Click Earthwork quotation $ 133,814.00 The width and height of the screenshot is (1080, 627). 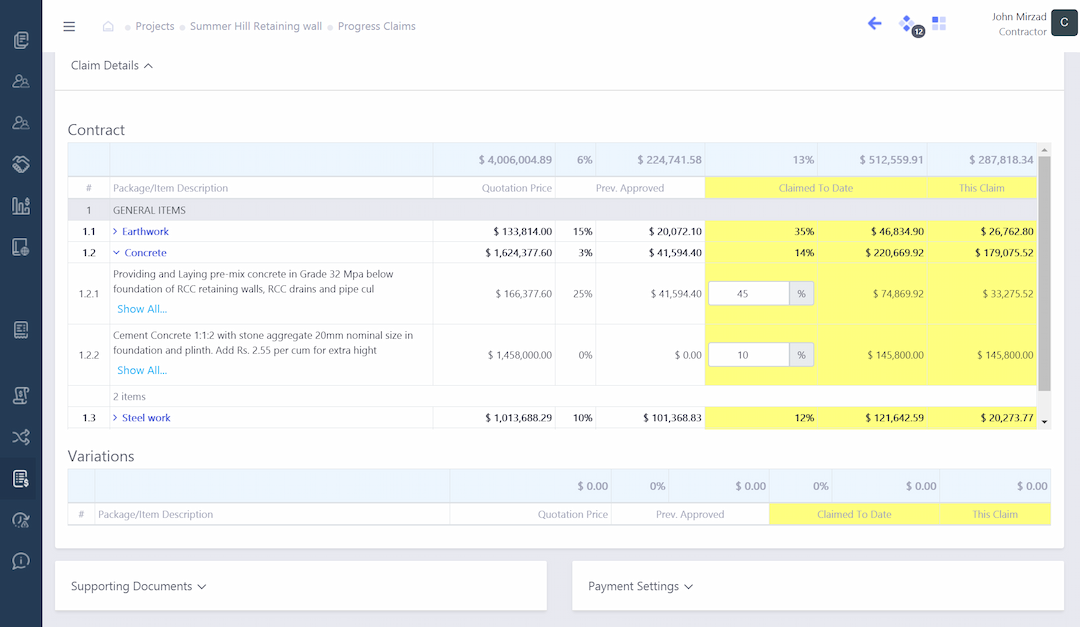point(523,232)
